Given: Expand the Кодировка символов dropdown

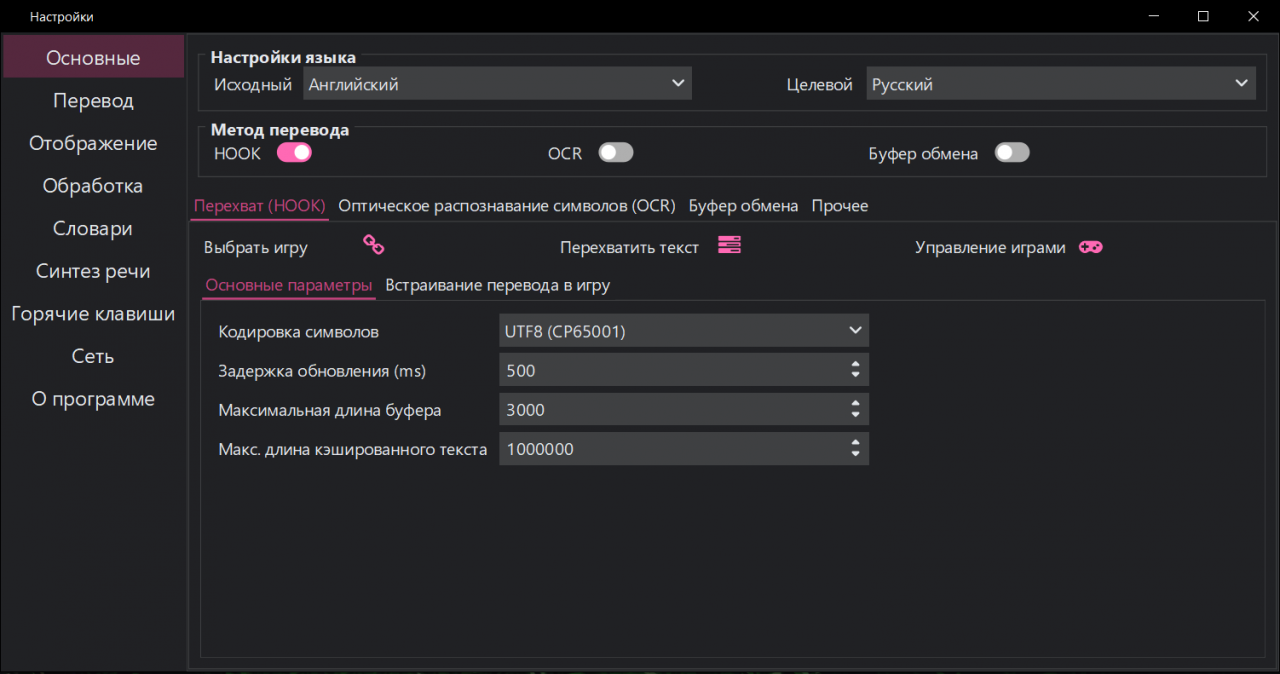Looking at the screenshot, I should tap(683, 330).
